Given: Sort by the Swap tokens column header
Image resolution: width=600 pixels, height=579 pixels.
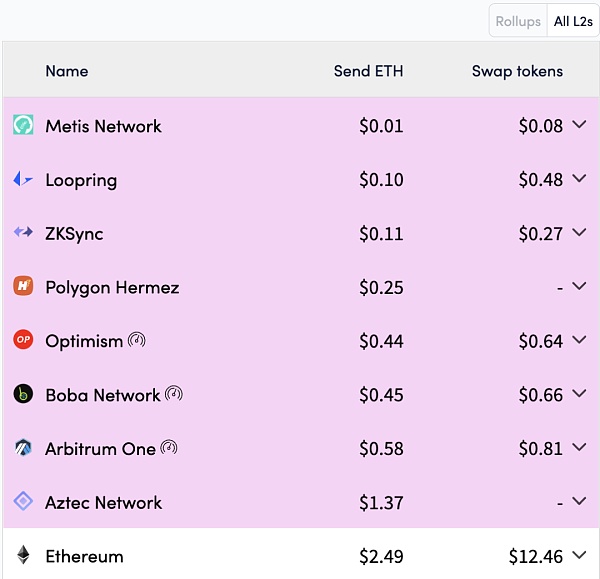Looking at the screenshot, I should tap(517, 71).
